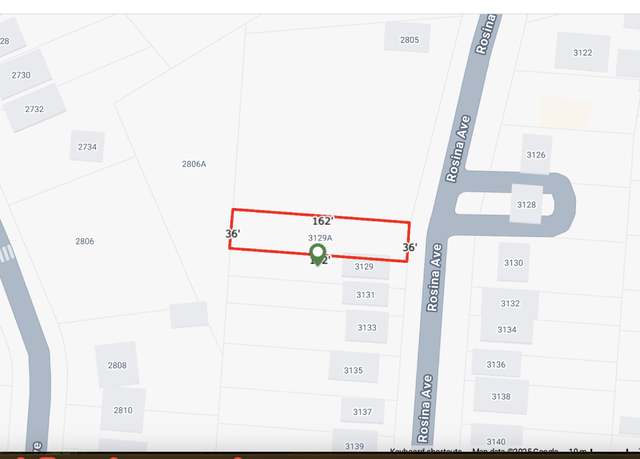Click building 3129 on the map
Screen dimensions: 640x459
365,268
